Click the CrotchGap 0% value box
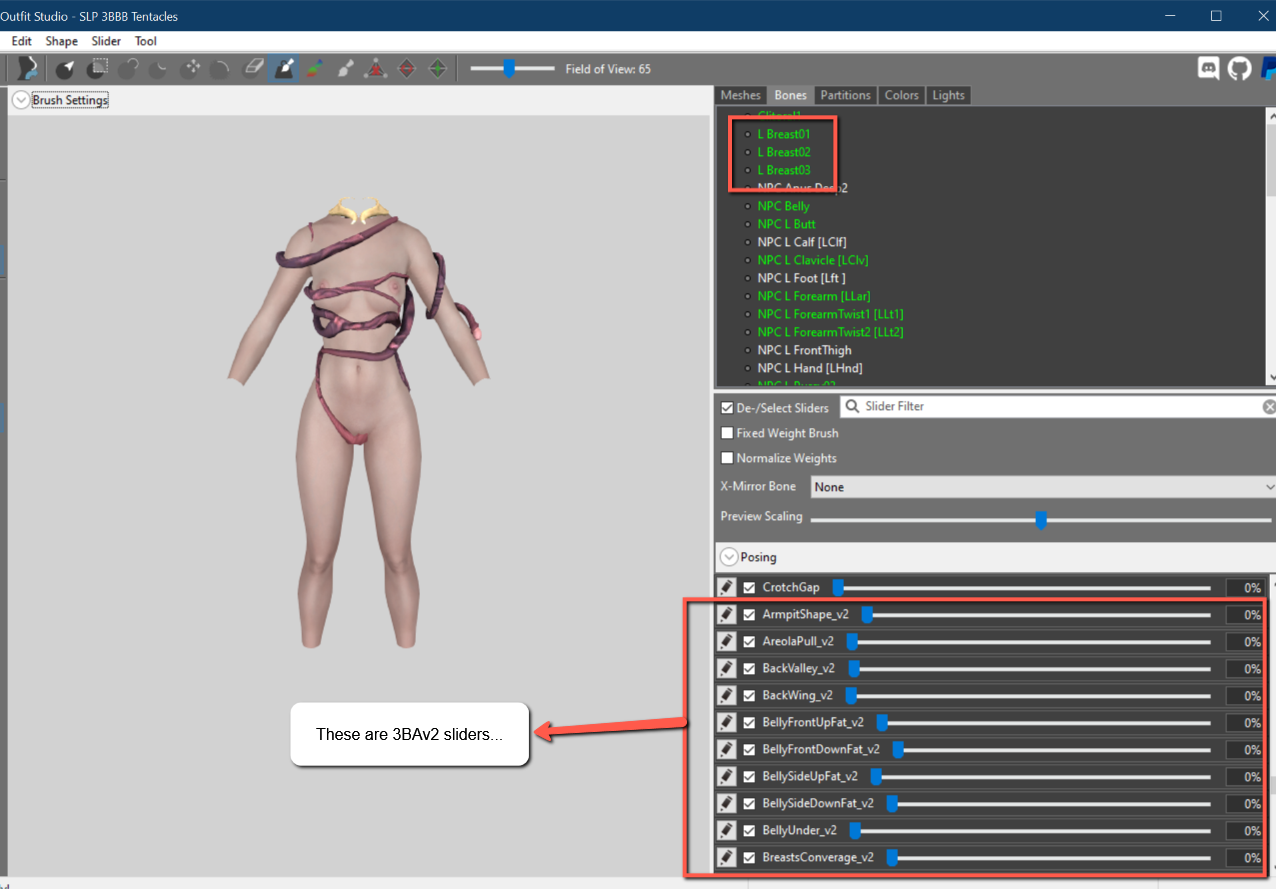Image resolution: width=1276 pixels, height=889 pixels. (1246, 588)
